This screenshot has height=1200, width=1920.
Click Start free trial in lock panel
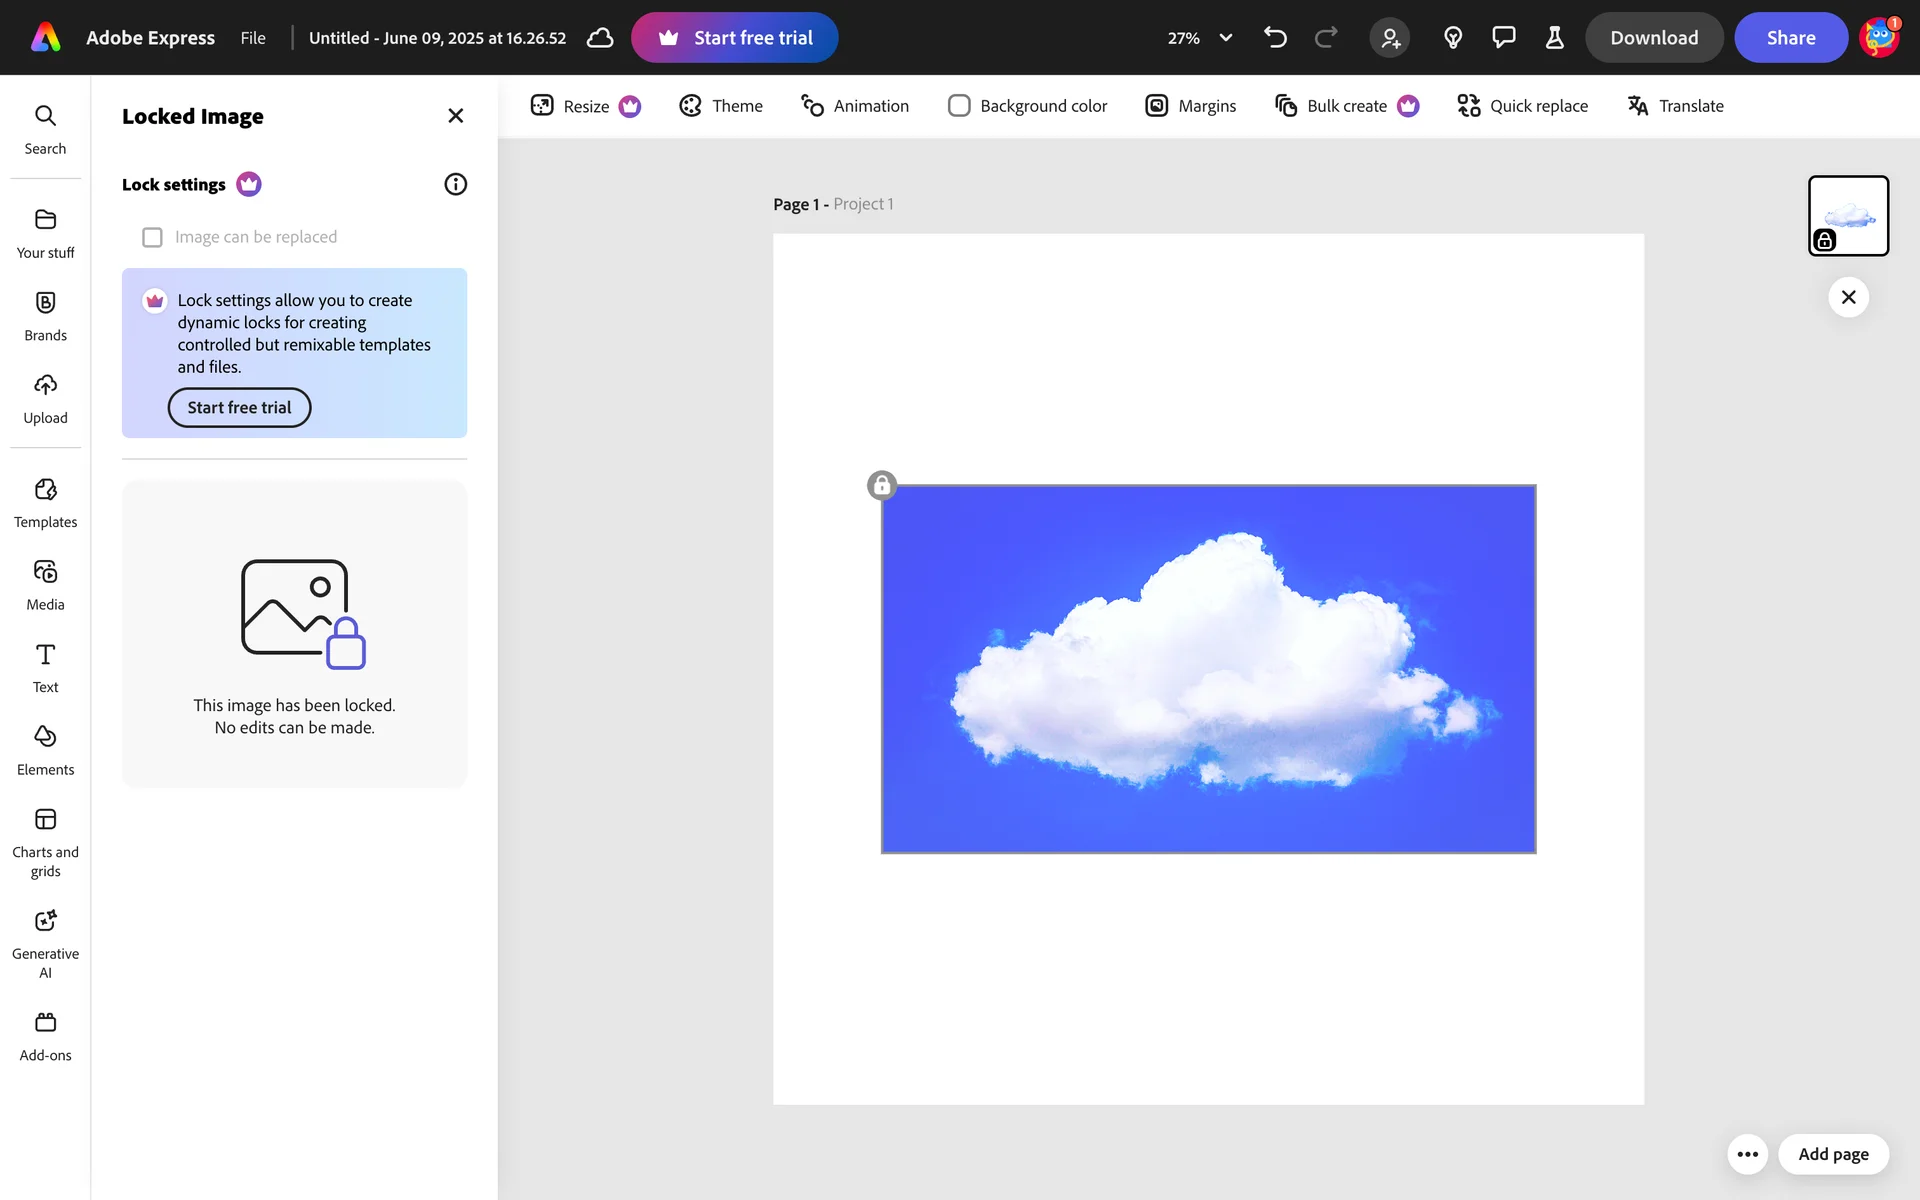(x=239, y=408)
